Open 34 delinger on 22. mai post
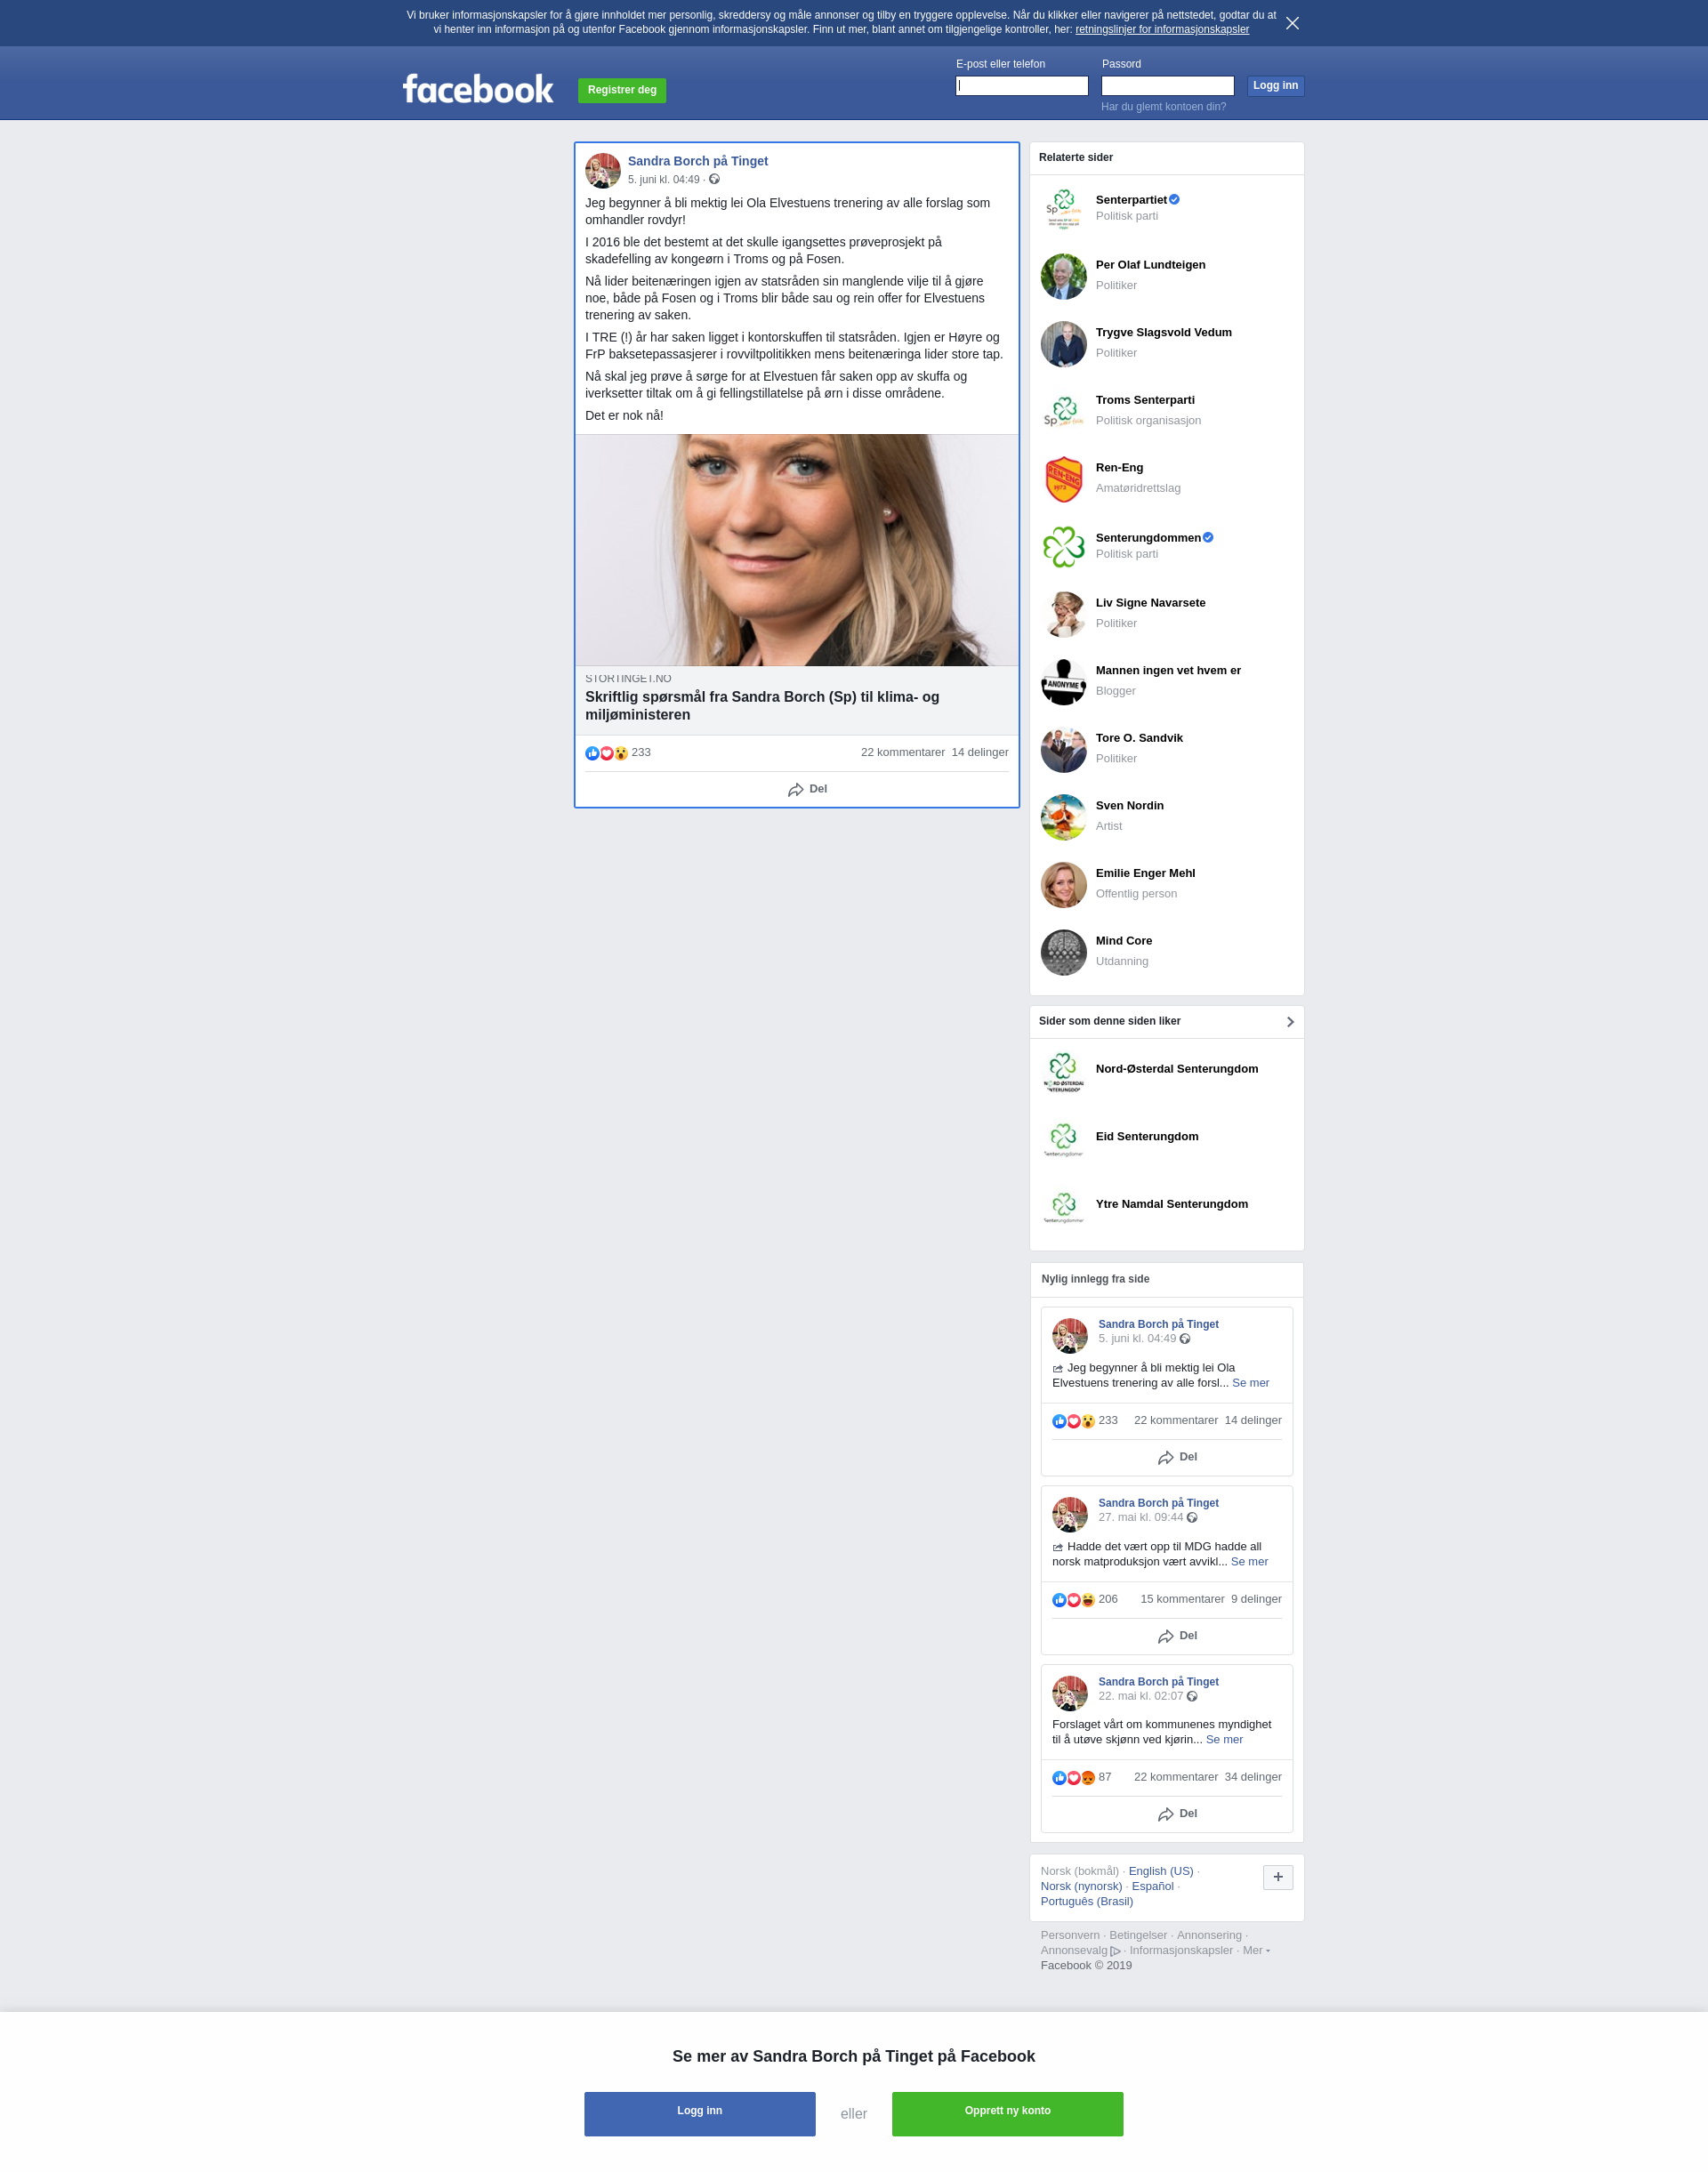The height and width of the screenshot is (2172, 1708). point(1253,1777)
